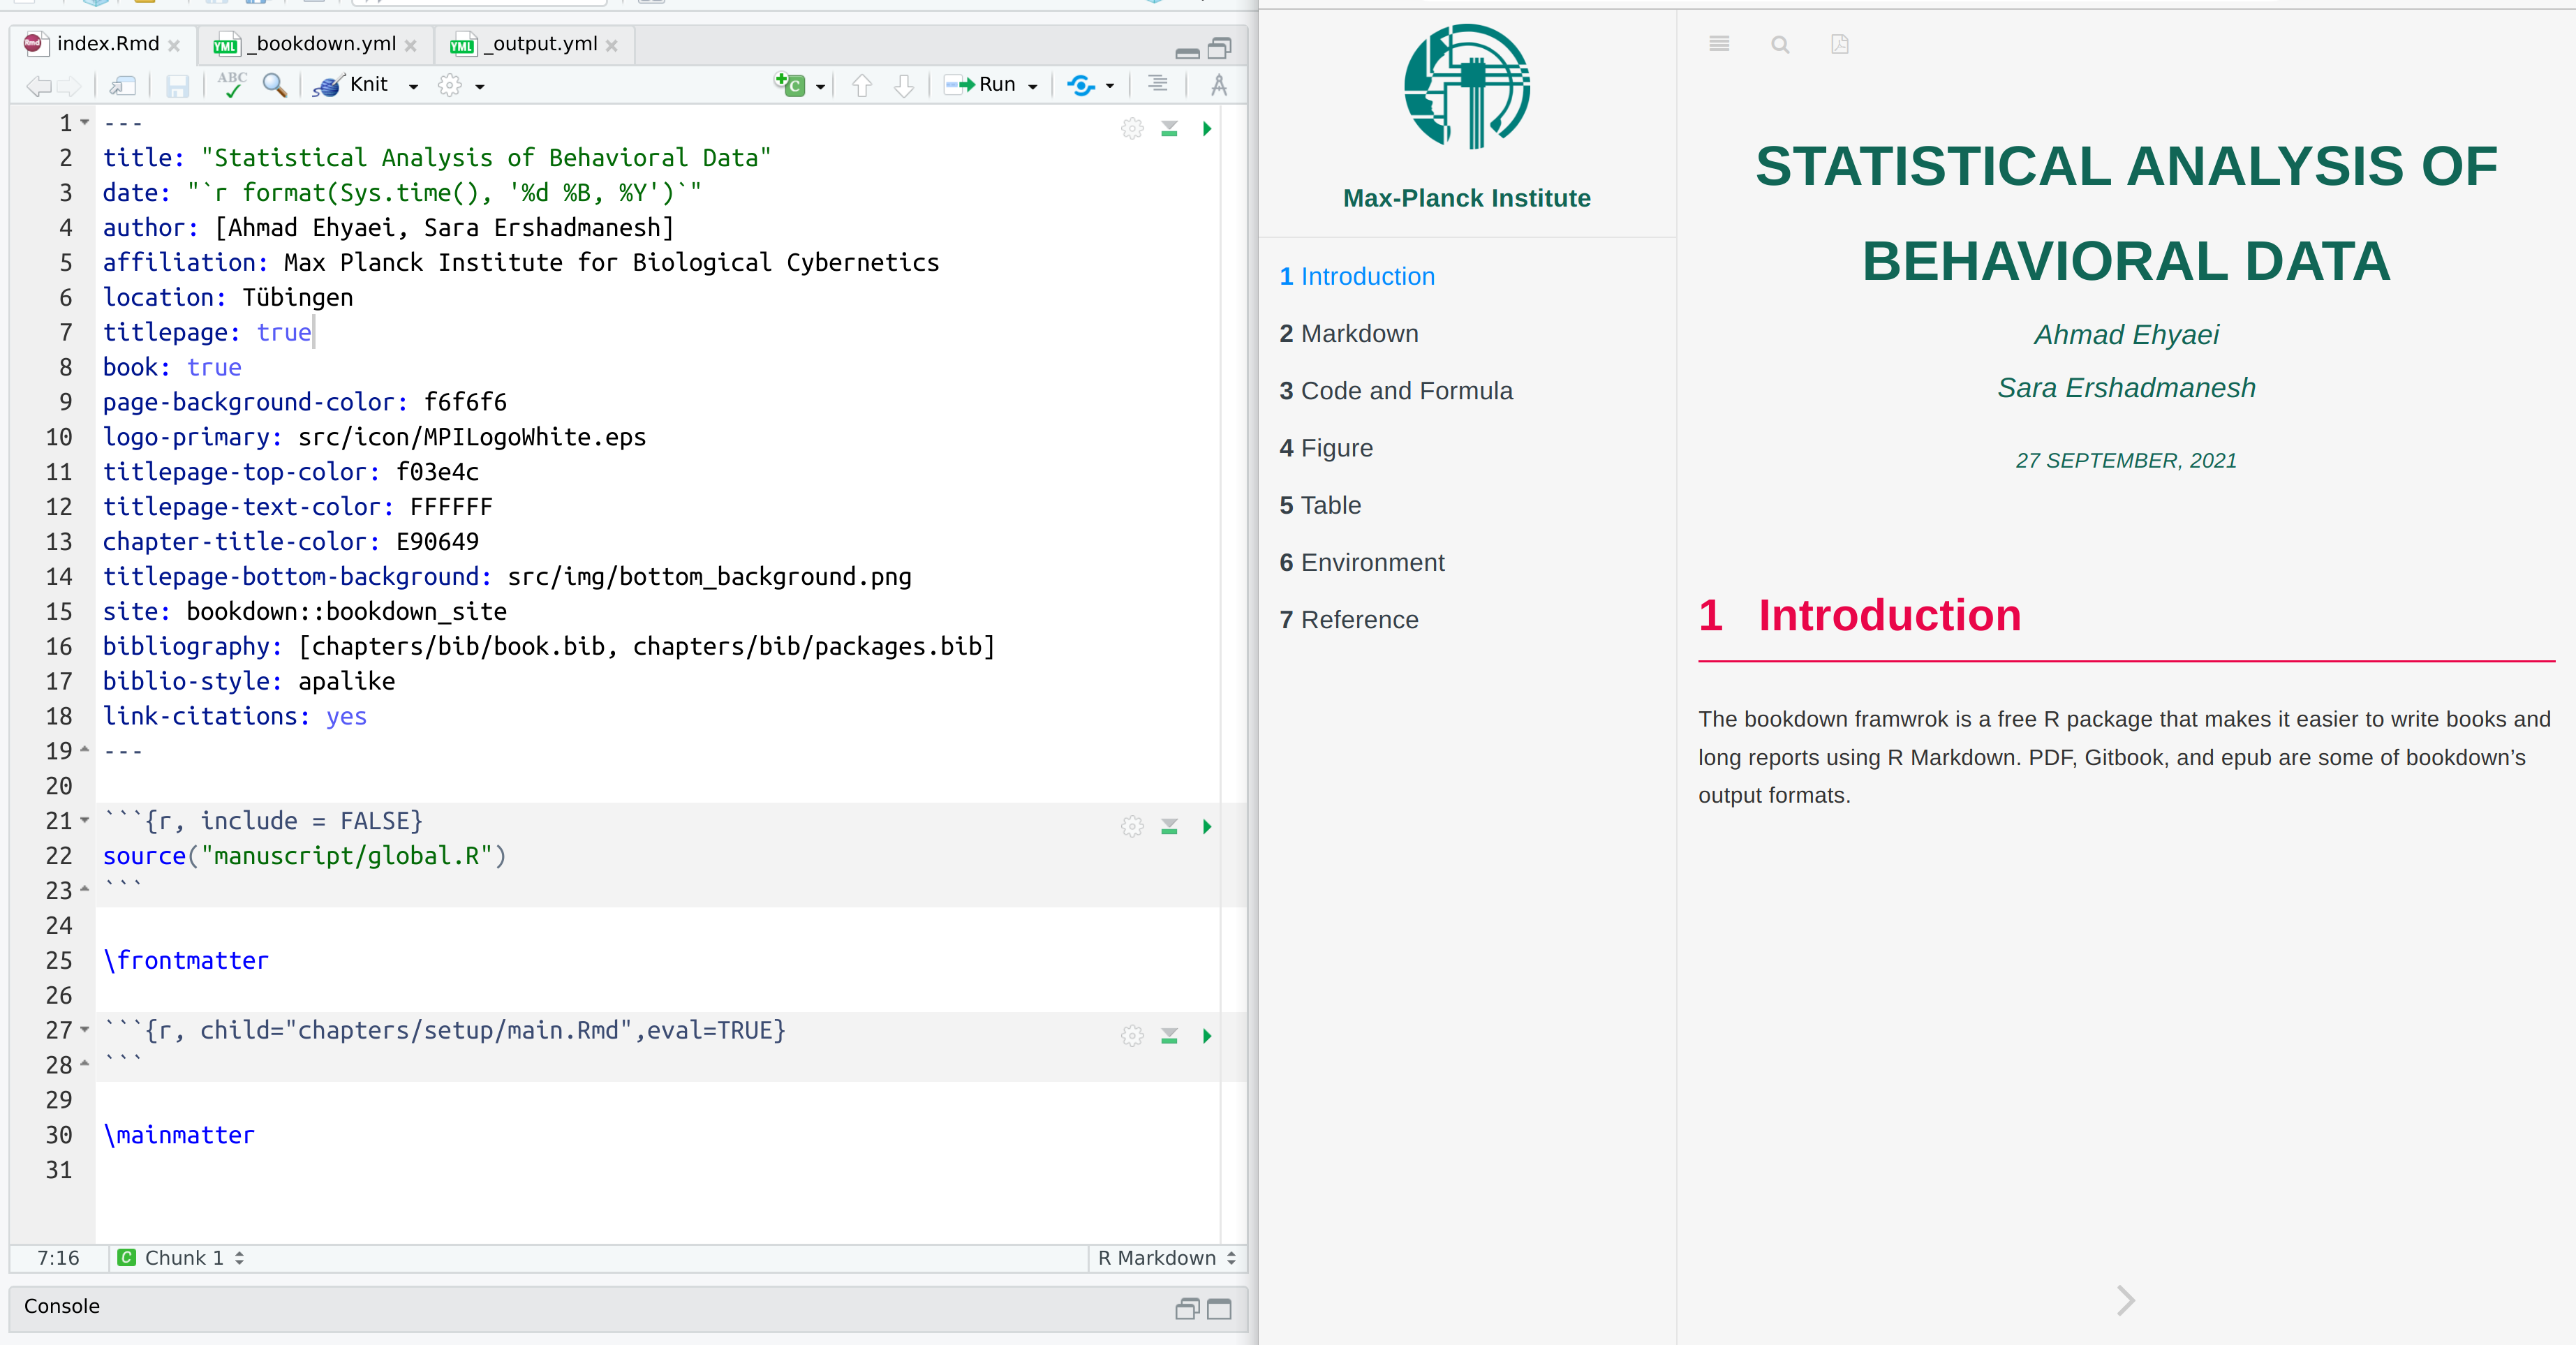The image size is (2576, 1345).
Task: Open 6 Environment chapter link
Action: (1362, 563)
